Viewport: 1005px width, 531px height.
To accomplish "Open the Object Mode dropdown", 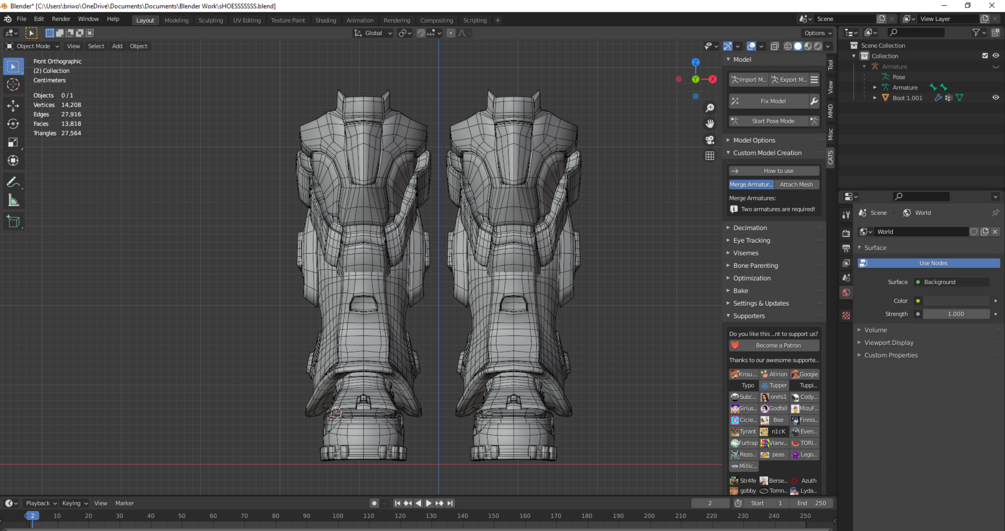I will coord(33,46).
